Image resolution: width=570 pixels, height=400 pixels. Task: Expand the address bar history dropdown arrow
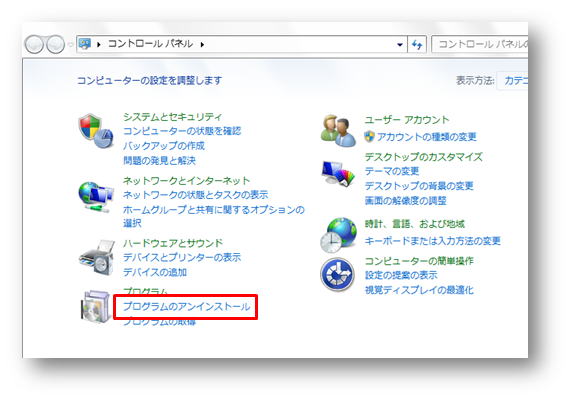pos(400,45)
